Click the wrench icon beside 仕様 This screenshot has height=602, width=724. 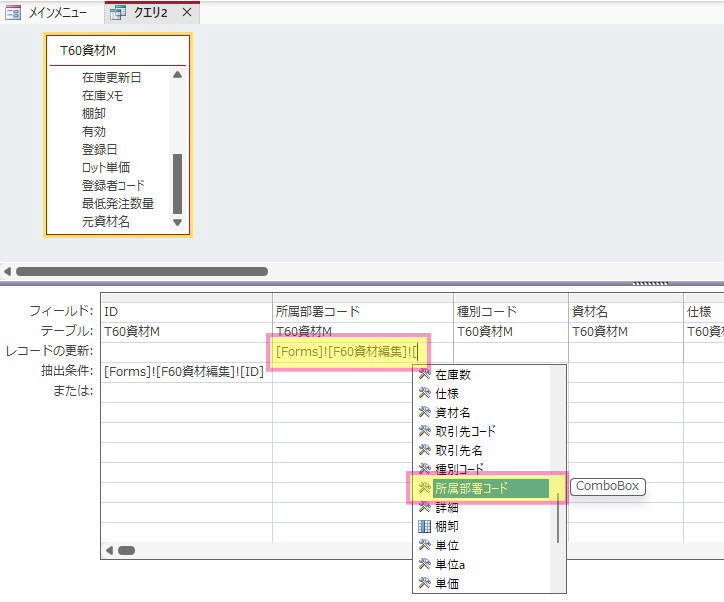point(424,393)
